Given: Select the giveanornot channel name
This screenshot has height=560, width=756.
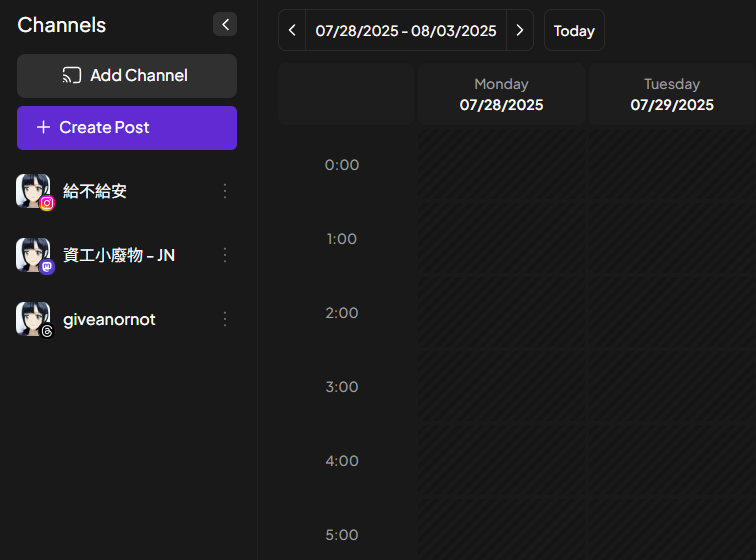Looking at the screenshot, I should point(109,319).
